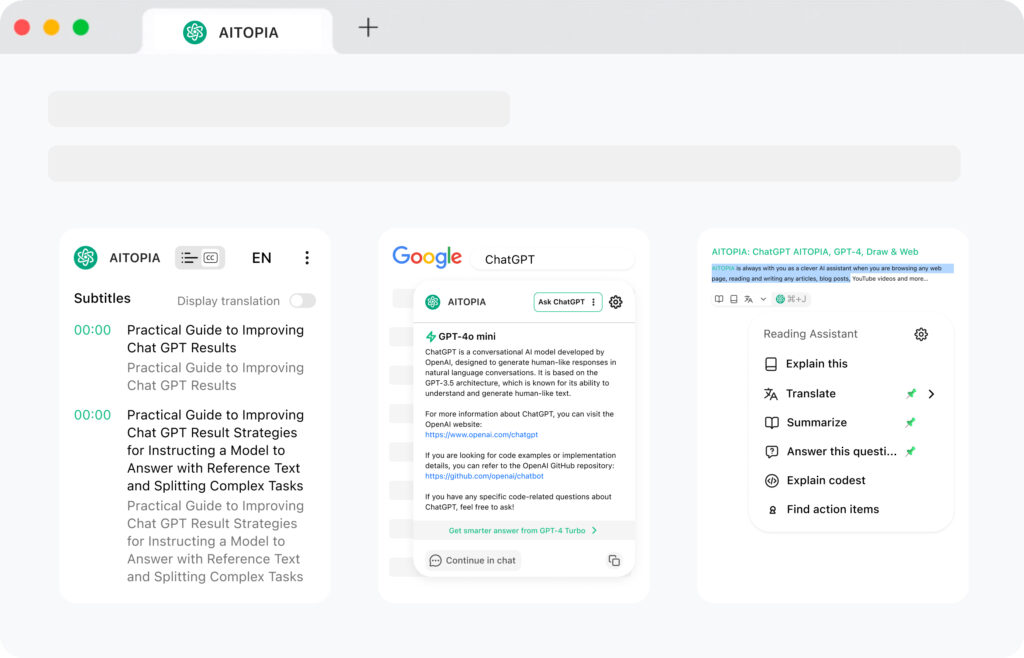The height and width of the screenshot is (658, 1024).
Task: Expand the Translate submenu arrow
Action: coord(931,394)
